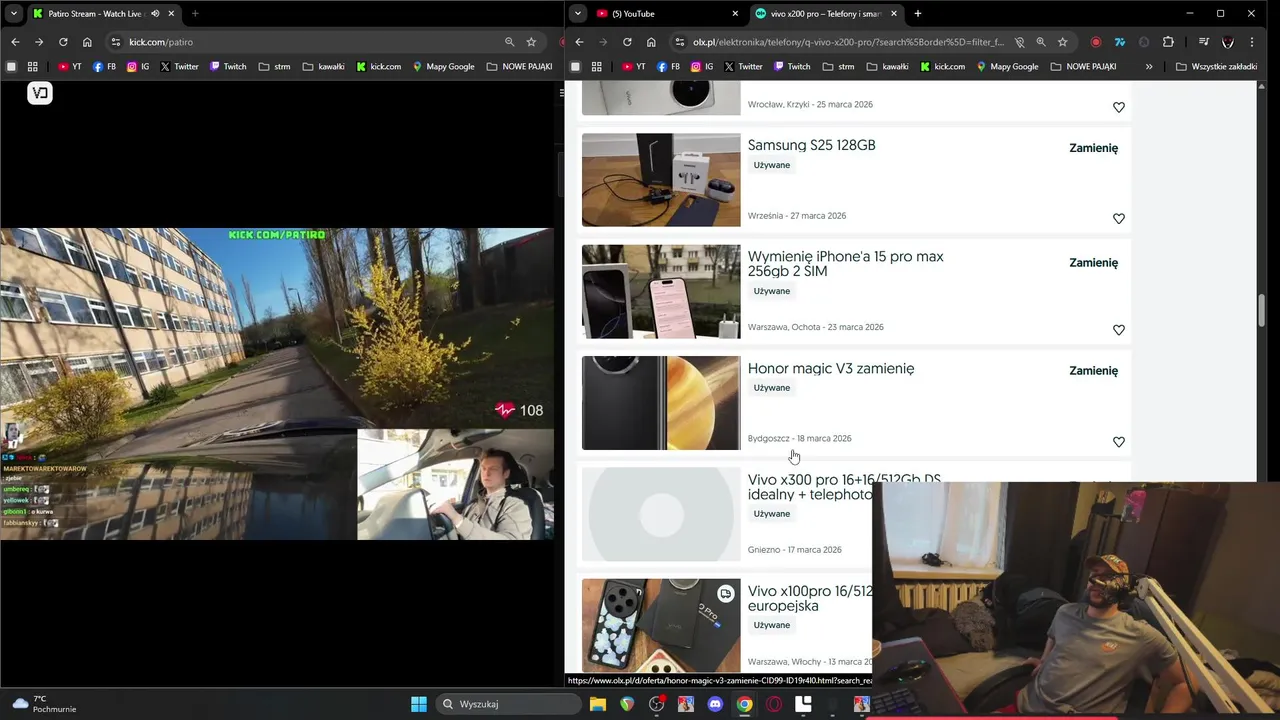Open zoom options in the OLX address bar
Image resolution: width=1280 pixels, height=720 pixels.
tap(1041, 42)
